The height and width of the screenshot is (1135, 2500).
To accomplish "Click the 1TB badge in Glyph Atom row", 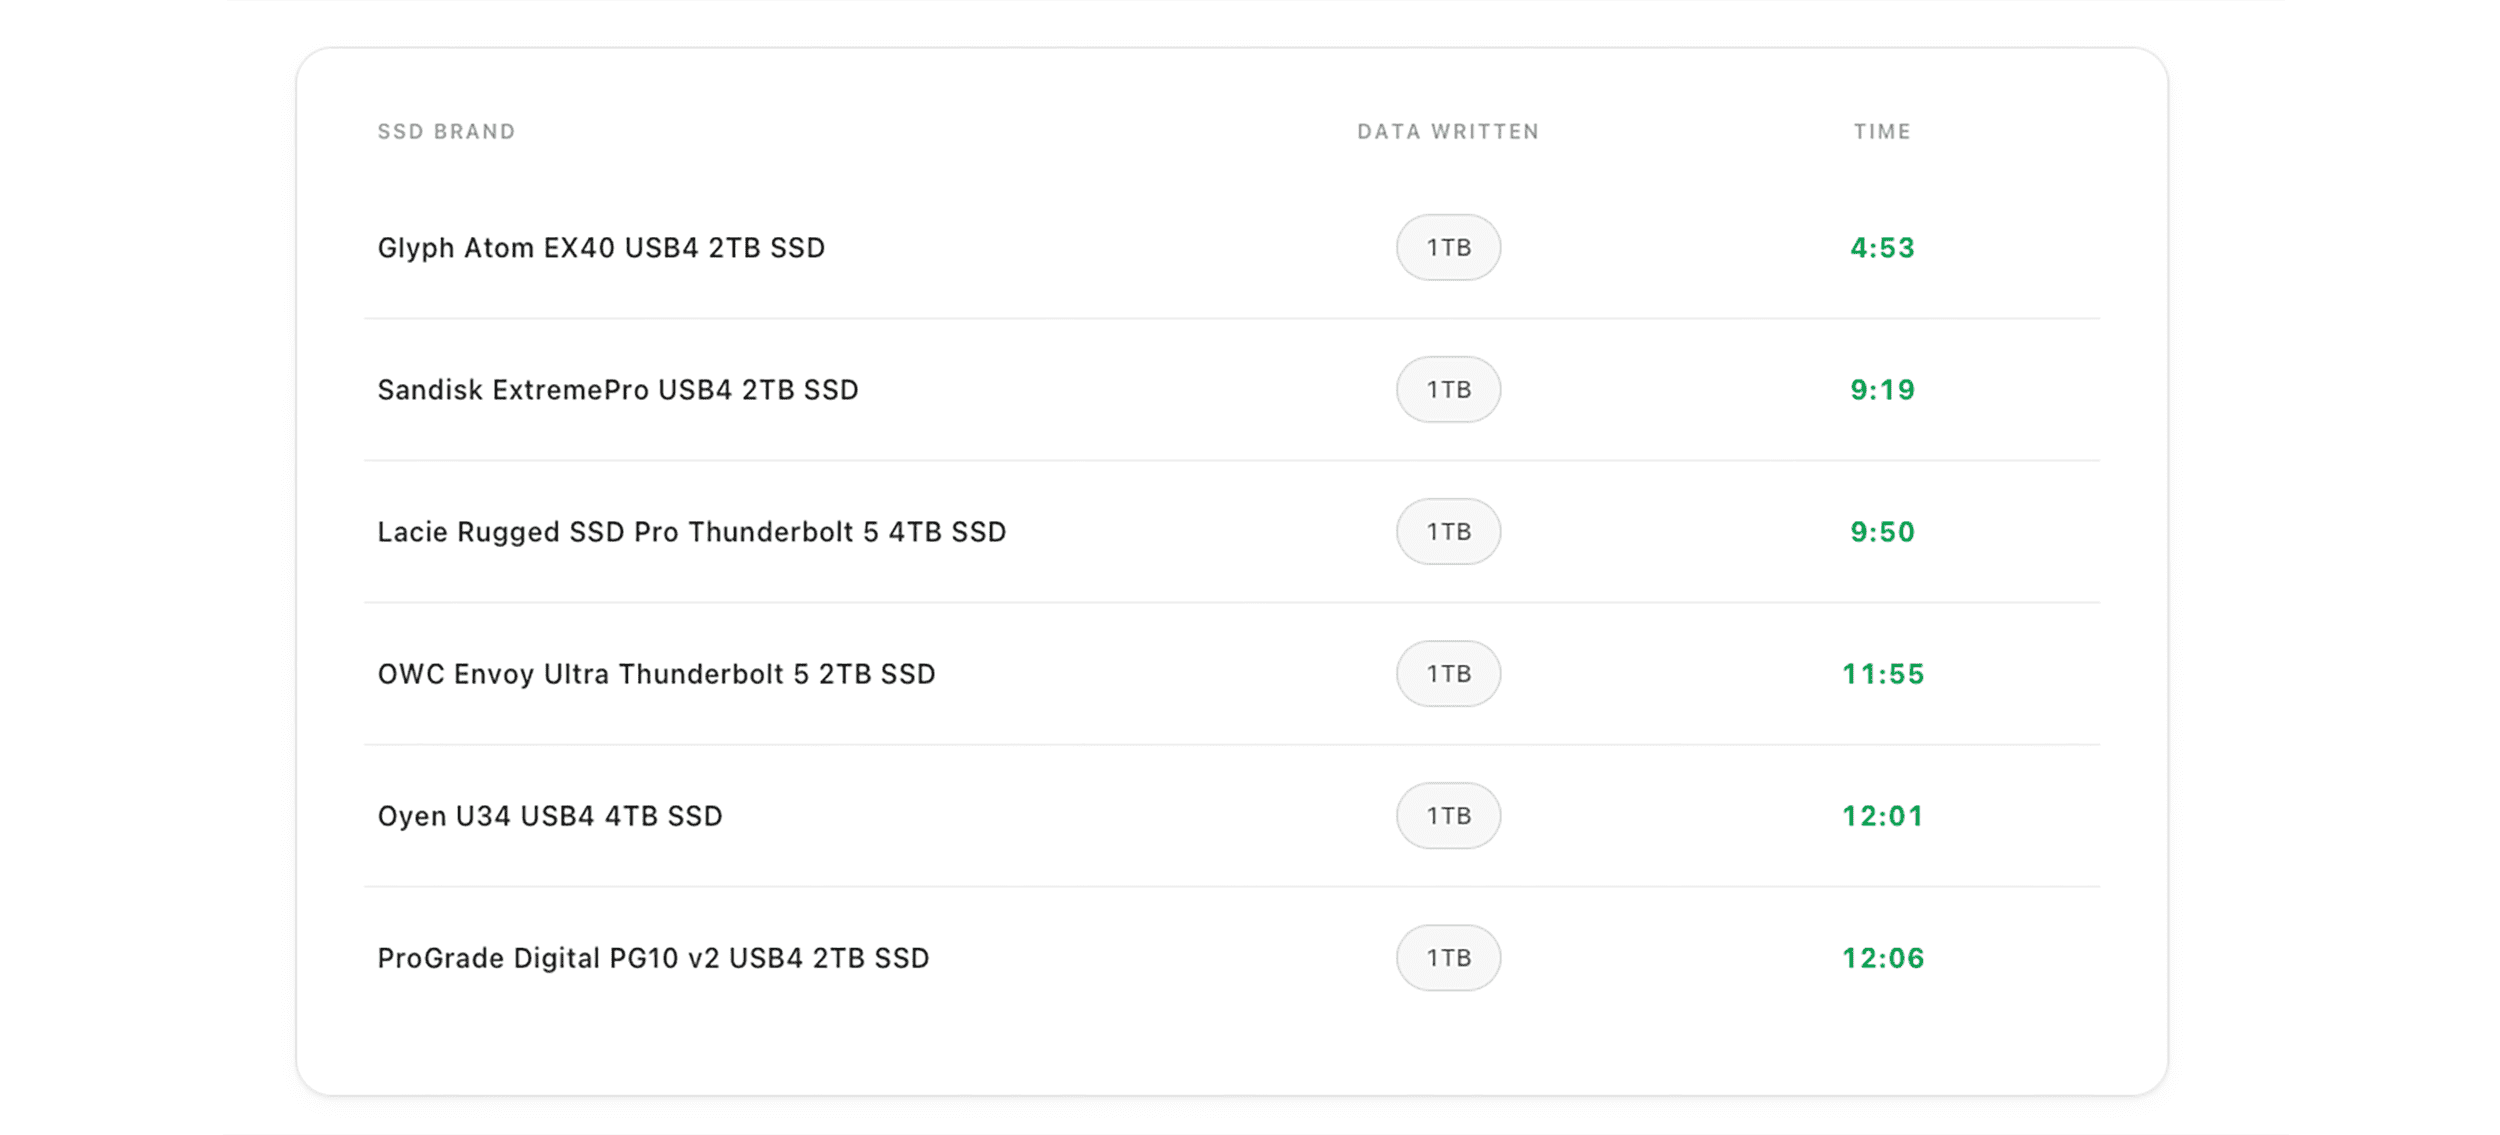I will tap(1447, 248).
